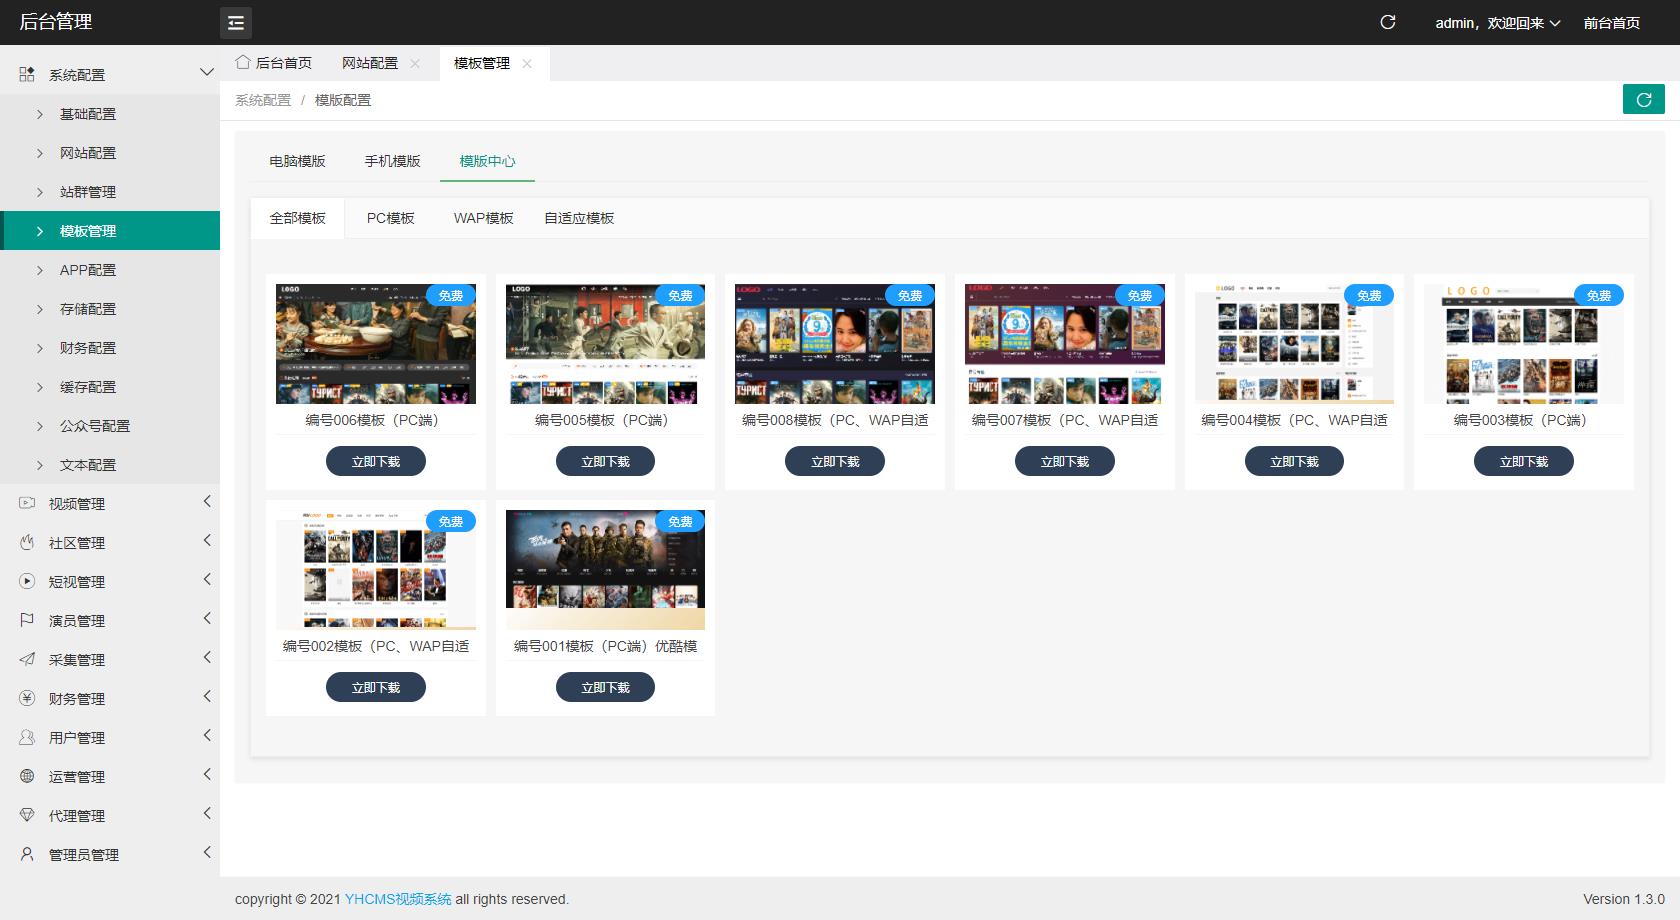Image resolution: width=1680 pixels, height=920 pixels.
Task: Expand the 代理管理 menu arrow
Action: [x=207, y=813]
